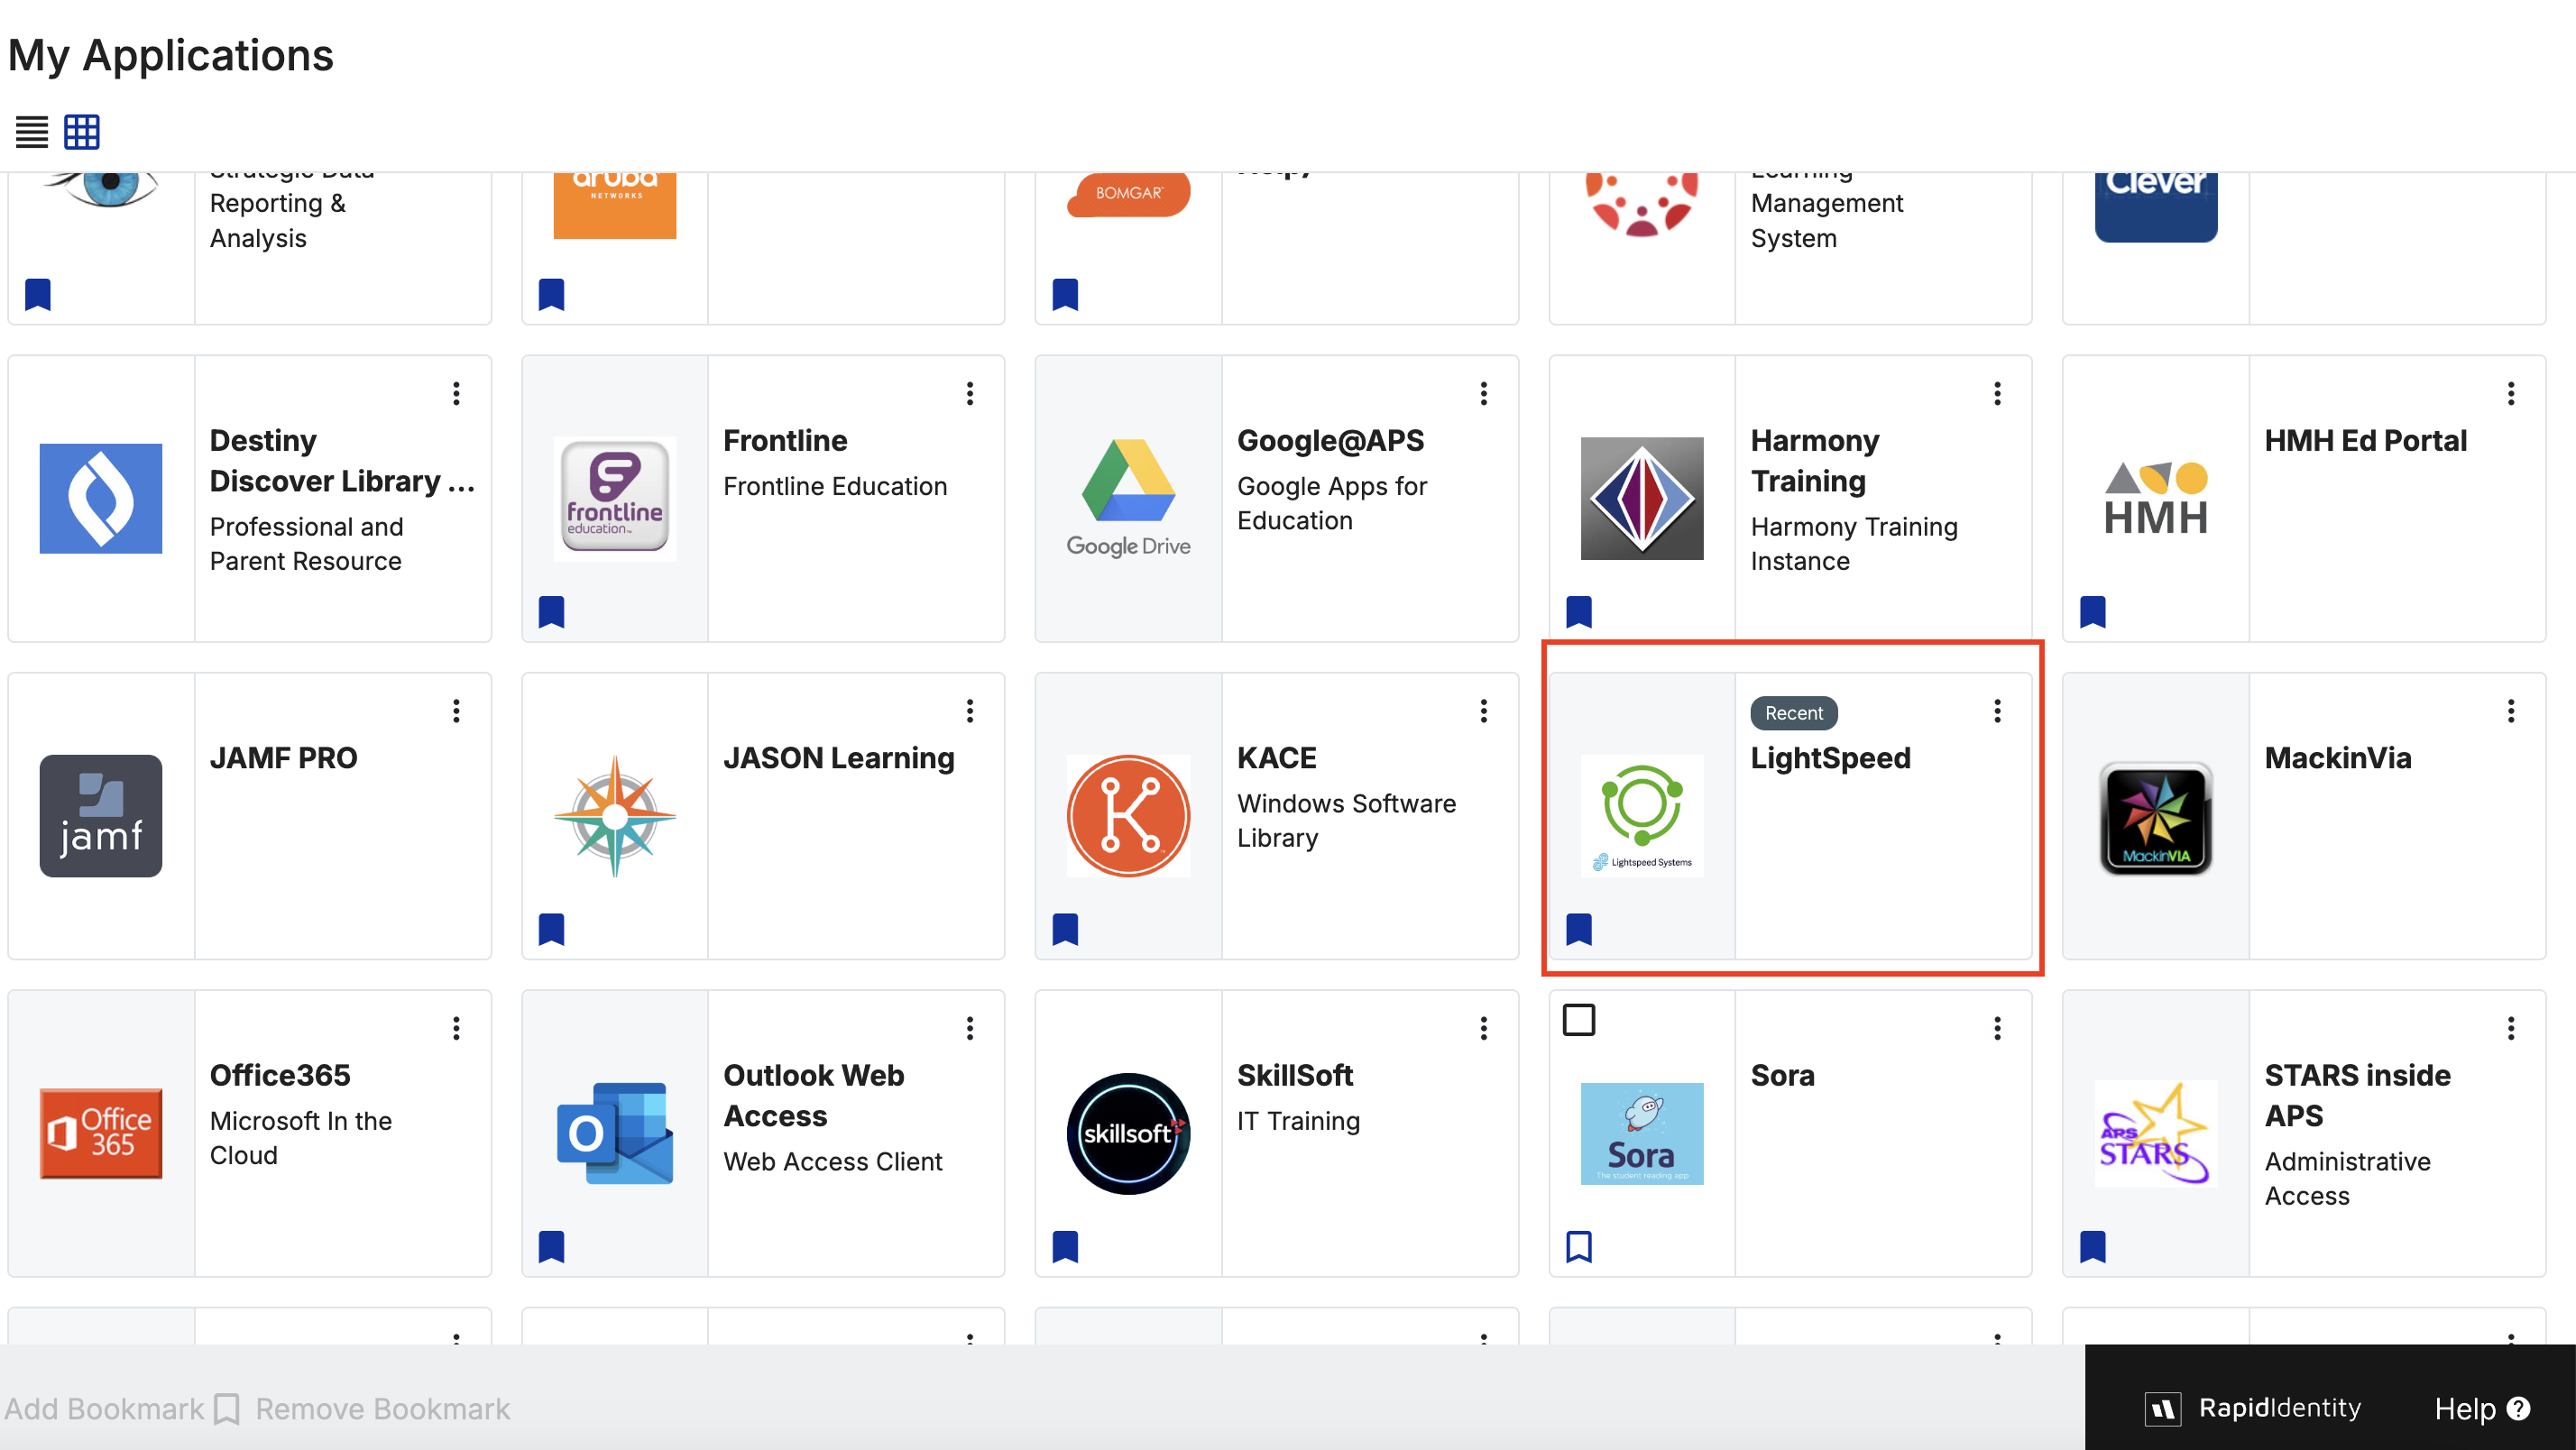Screen dimensions: 2576x1450
Task: Switch to list view icon
Action: pyautogui.click(x=32, y=131)
